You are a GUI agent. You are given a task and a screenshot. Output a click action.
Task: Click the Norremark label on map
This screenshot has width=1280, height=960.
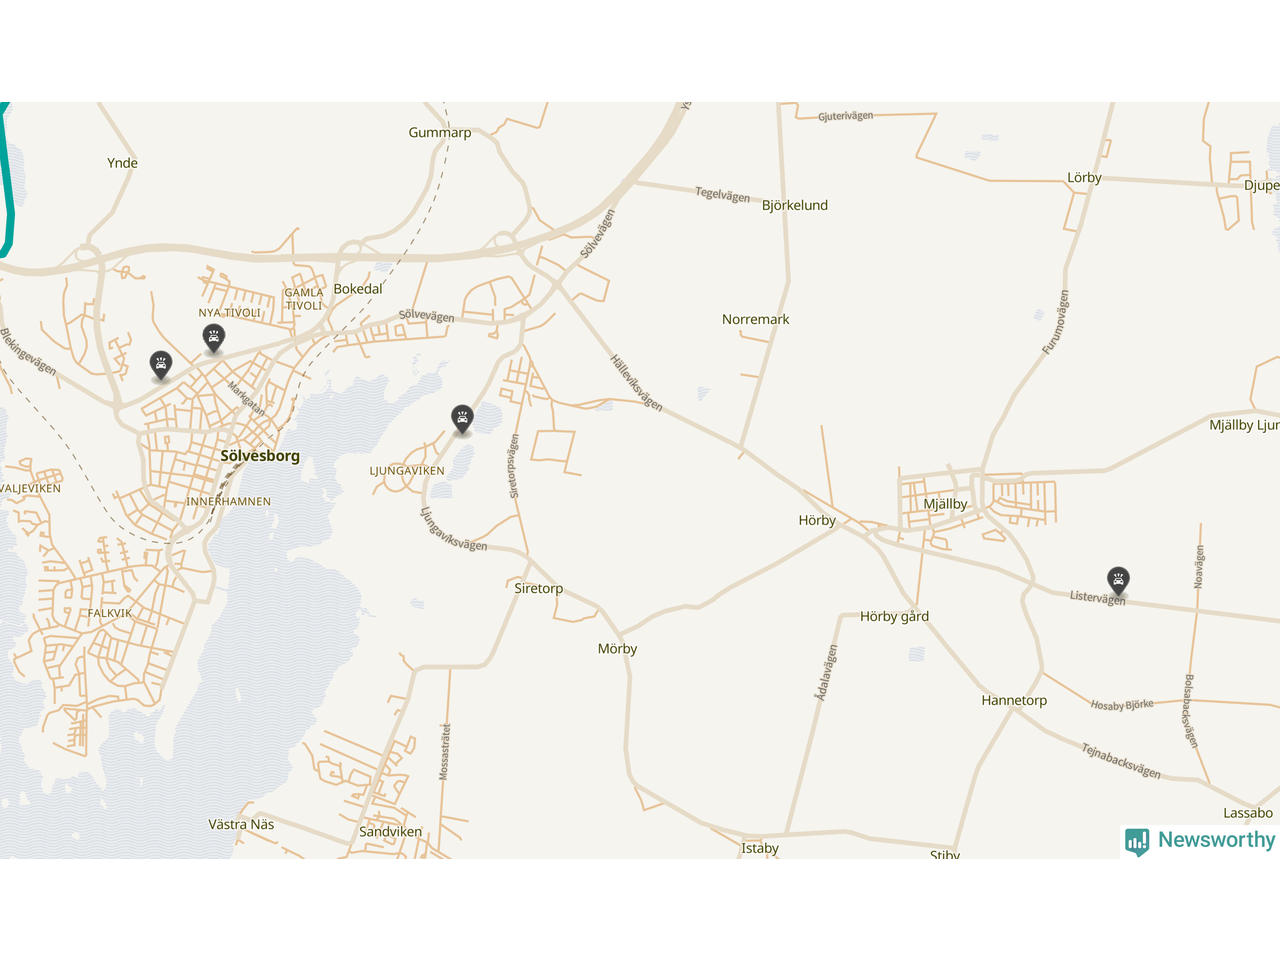pyautogui.click(x=756, y=319)
